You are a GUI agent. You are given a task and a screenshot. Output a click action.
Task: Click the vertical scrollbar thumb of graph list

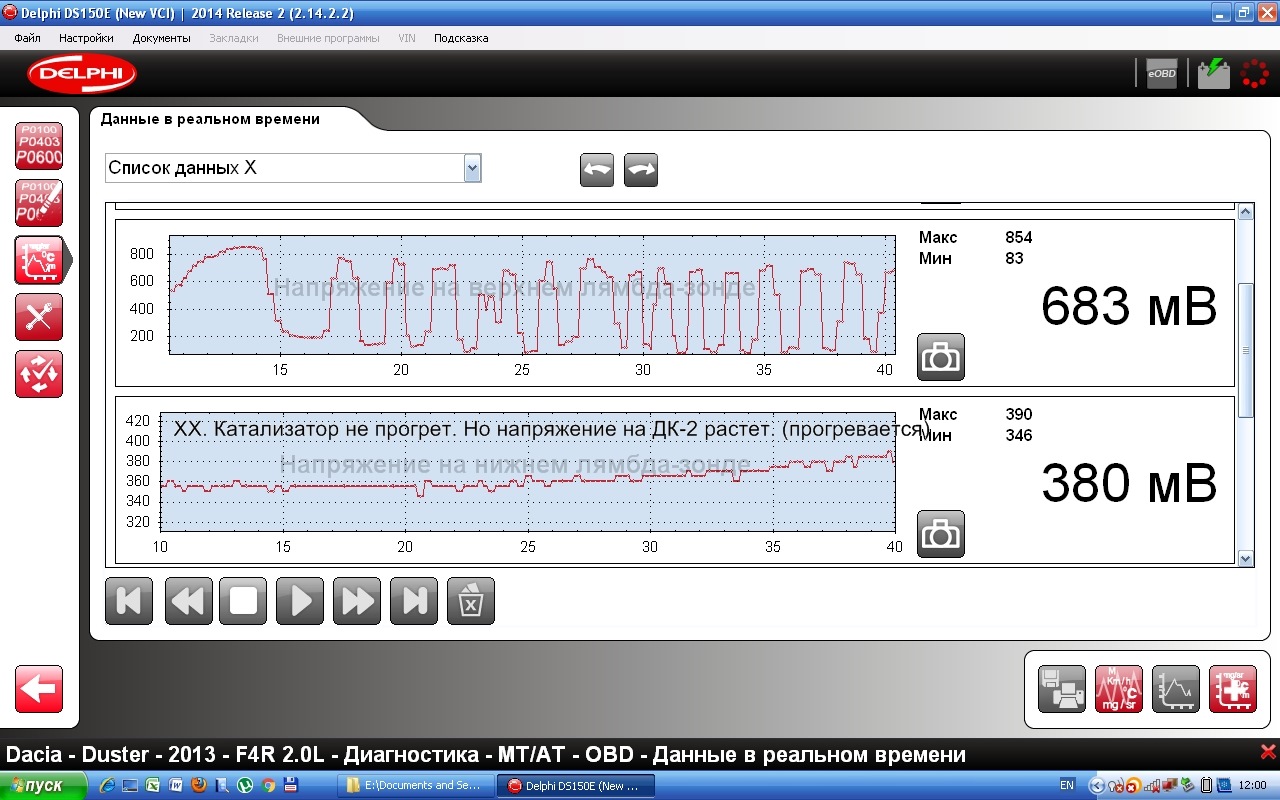pos(1246,350)
